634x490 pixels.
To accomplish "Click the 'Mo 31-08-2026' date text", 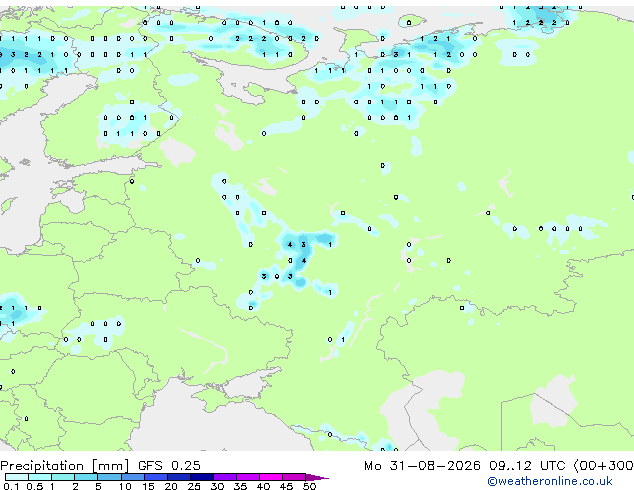I will (422, 466).
